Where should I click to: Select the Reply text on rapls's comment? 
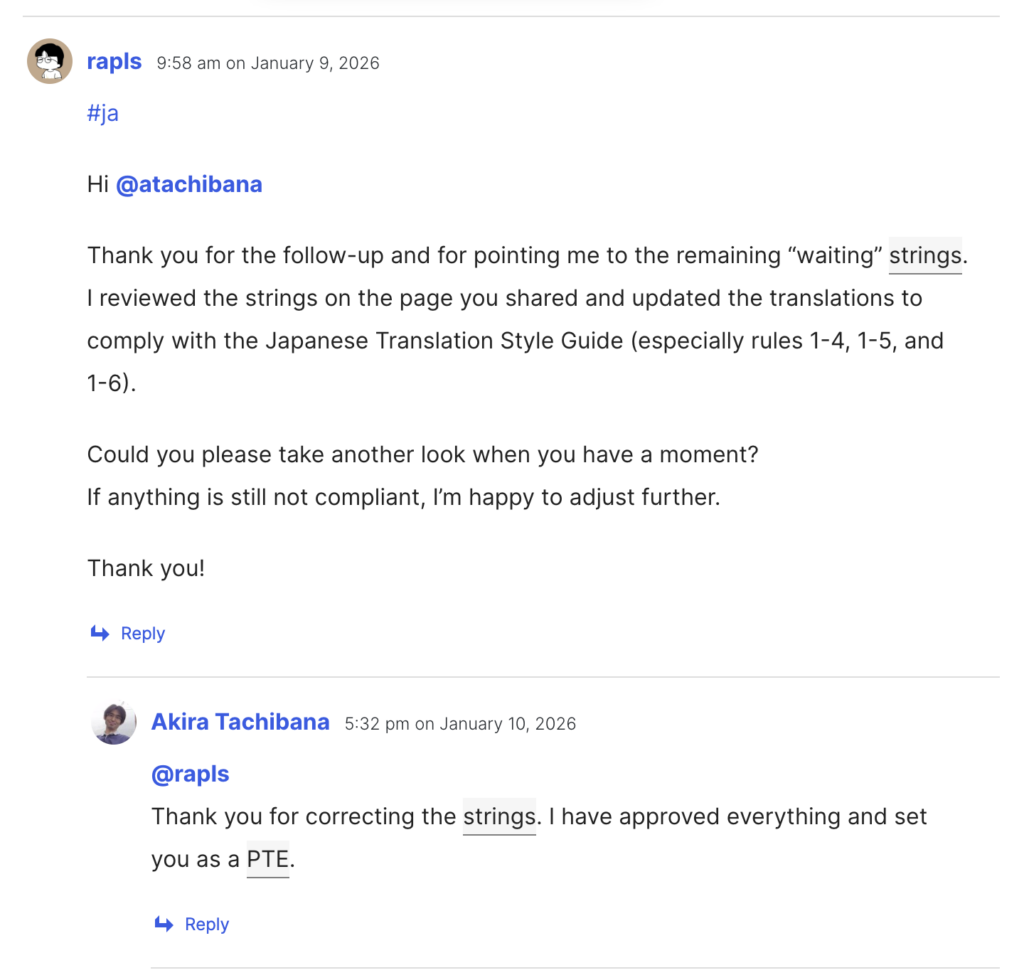142,633
